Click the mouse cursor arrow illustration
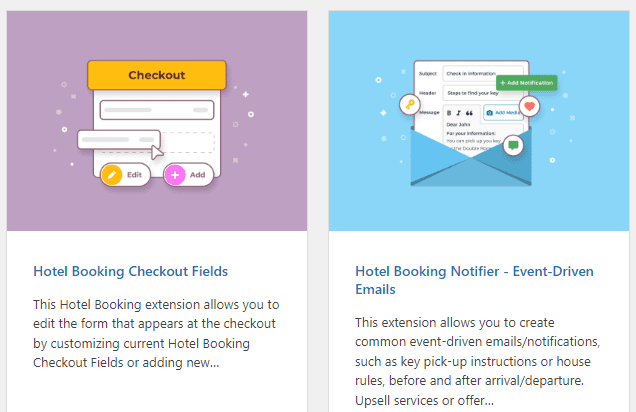 [x=155, y=151]
